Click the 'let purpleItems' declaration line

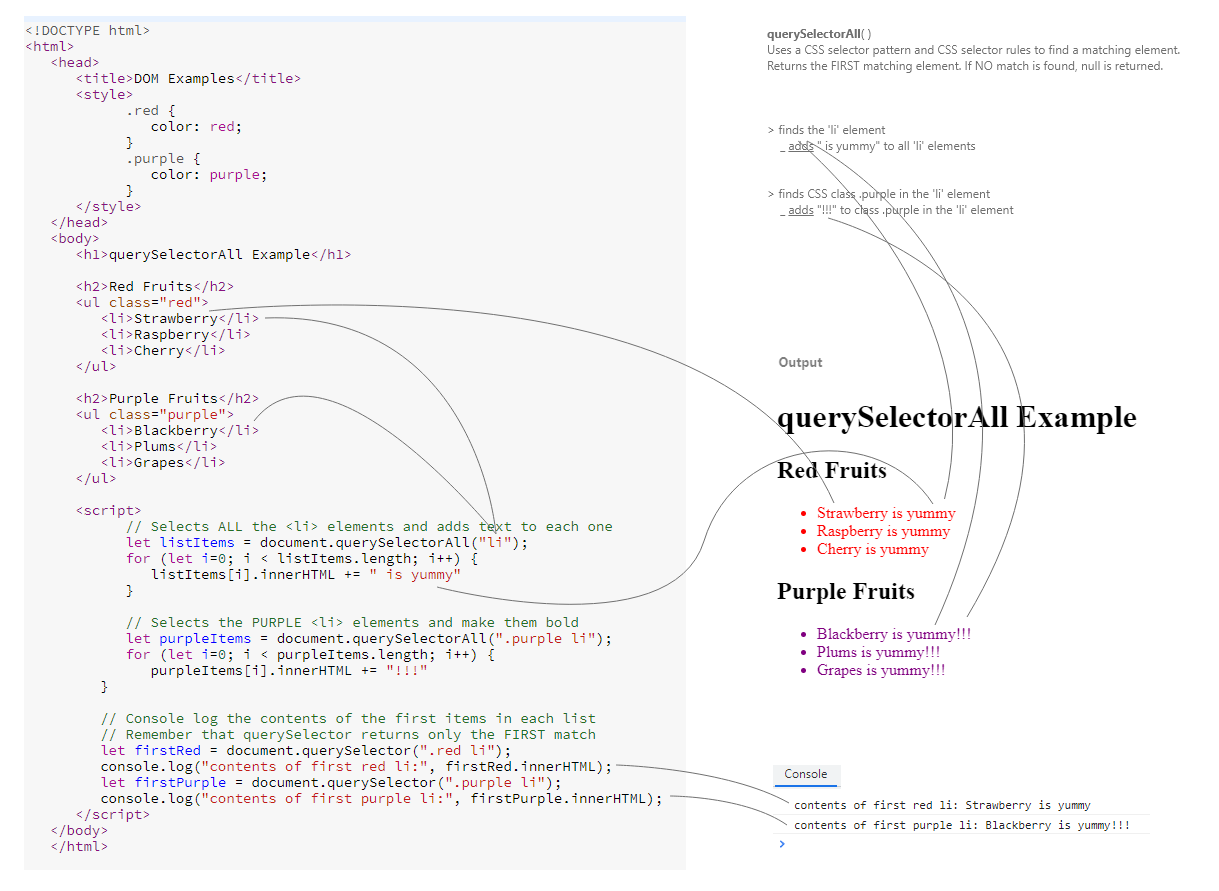369,638
